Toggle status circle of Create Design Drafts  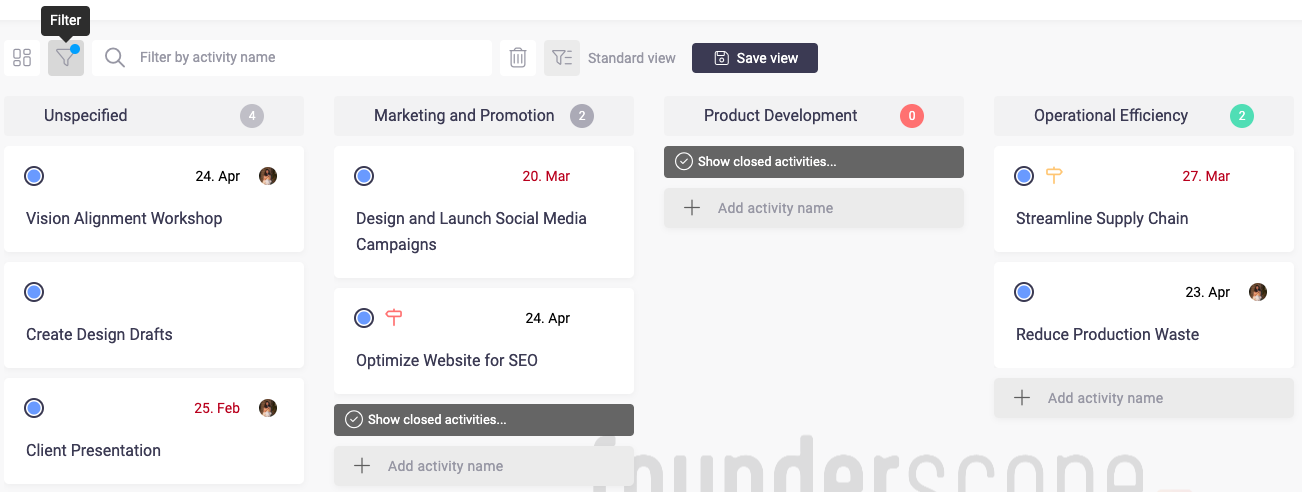pyautogui.click(x=34, y=292)
